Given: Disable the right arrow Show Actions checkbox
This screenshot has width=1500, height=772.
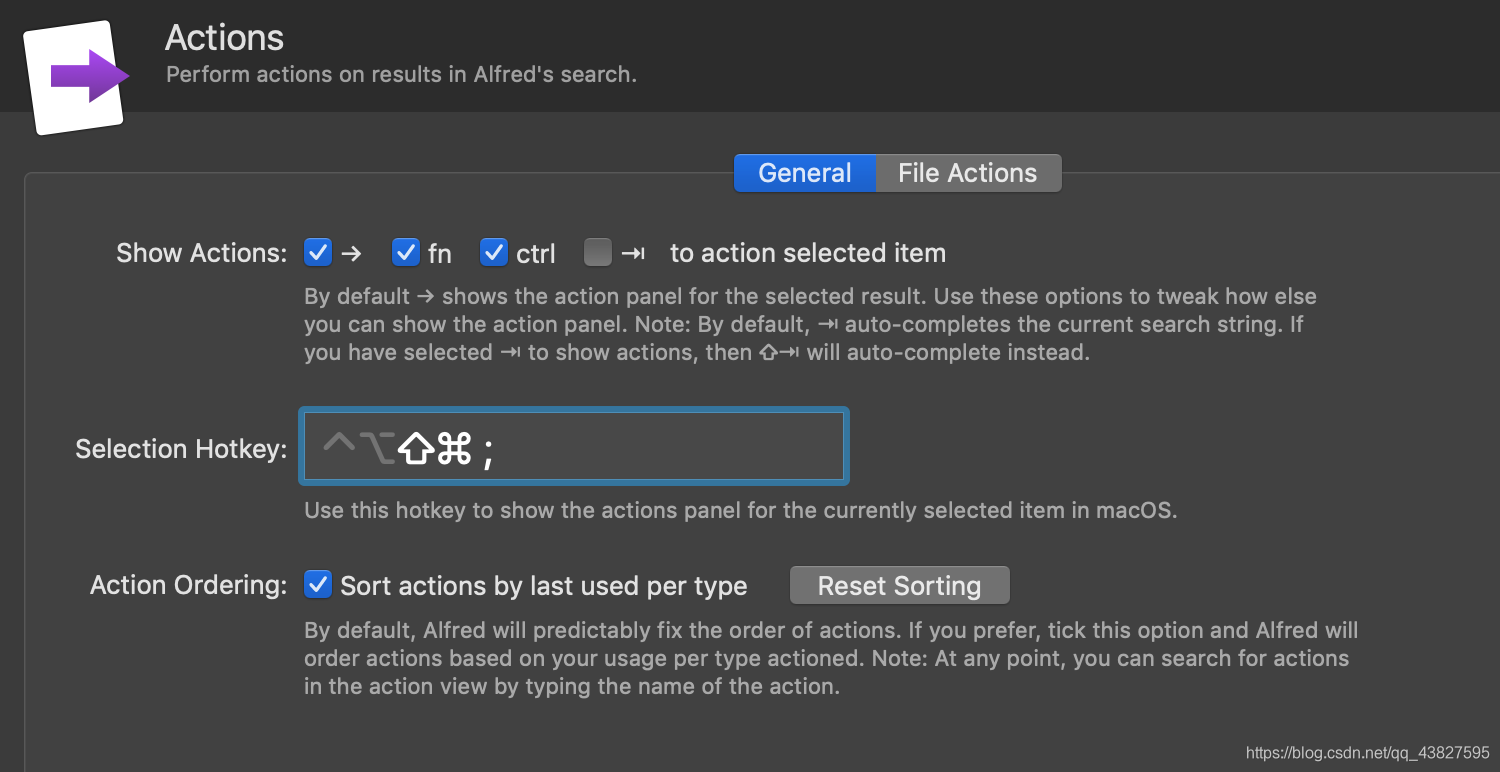Looking at the screenshot, I should tap(318, 253).
